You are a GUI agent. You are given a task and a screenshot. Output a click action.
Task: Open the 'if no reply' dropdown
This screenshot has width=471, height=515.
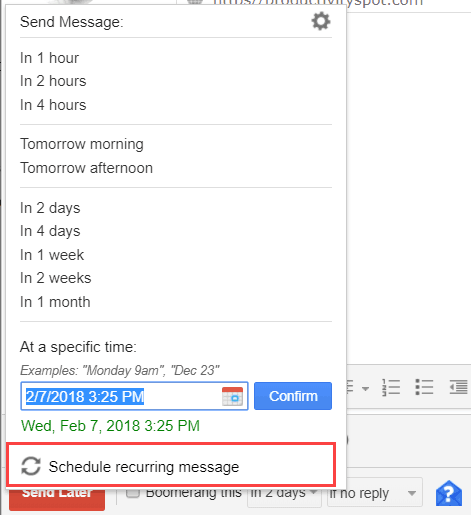tap(375, 493)
